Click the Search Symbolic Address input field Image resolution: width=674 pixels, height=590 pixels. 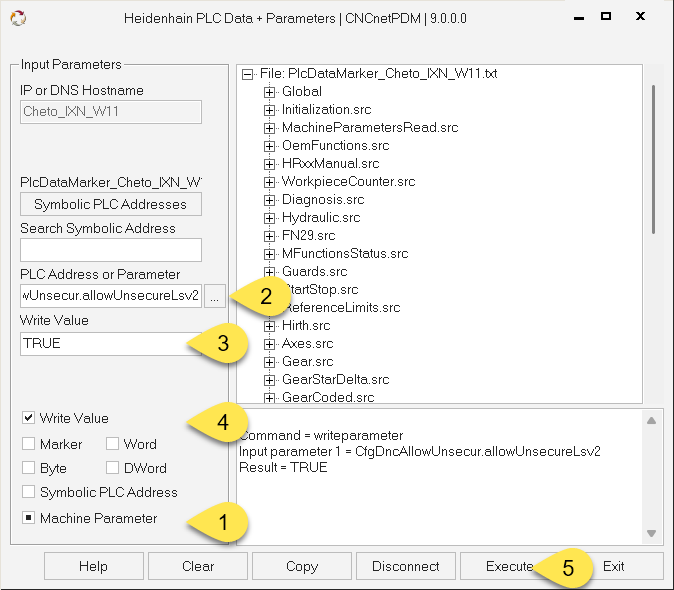tap(110, 250)
